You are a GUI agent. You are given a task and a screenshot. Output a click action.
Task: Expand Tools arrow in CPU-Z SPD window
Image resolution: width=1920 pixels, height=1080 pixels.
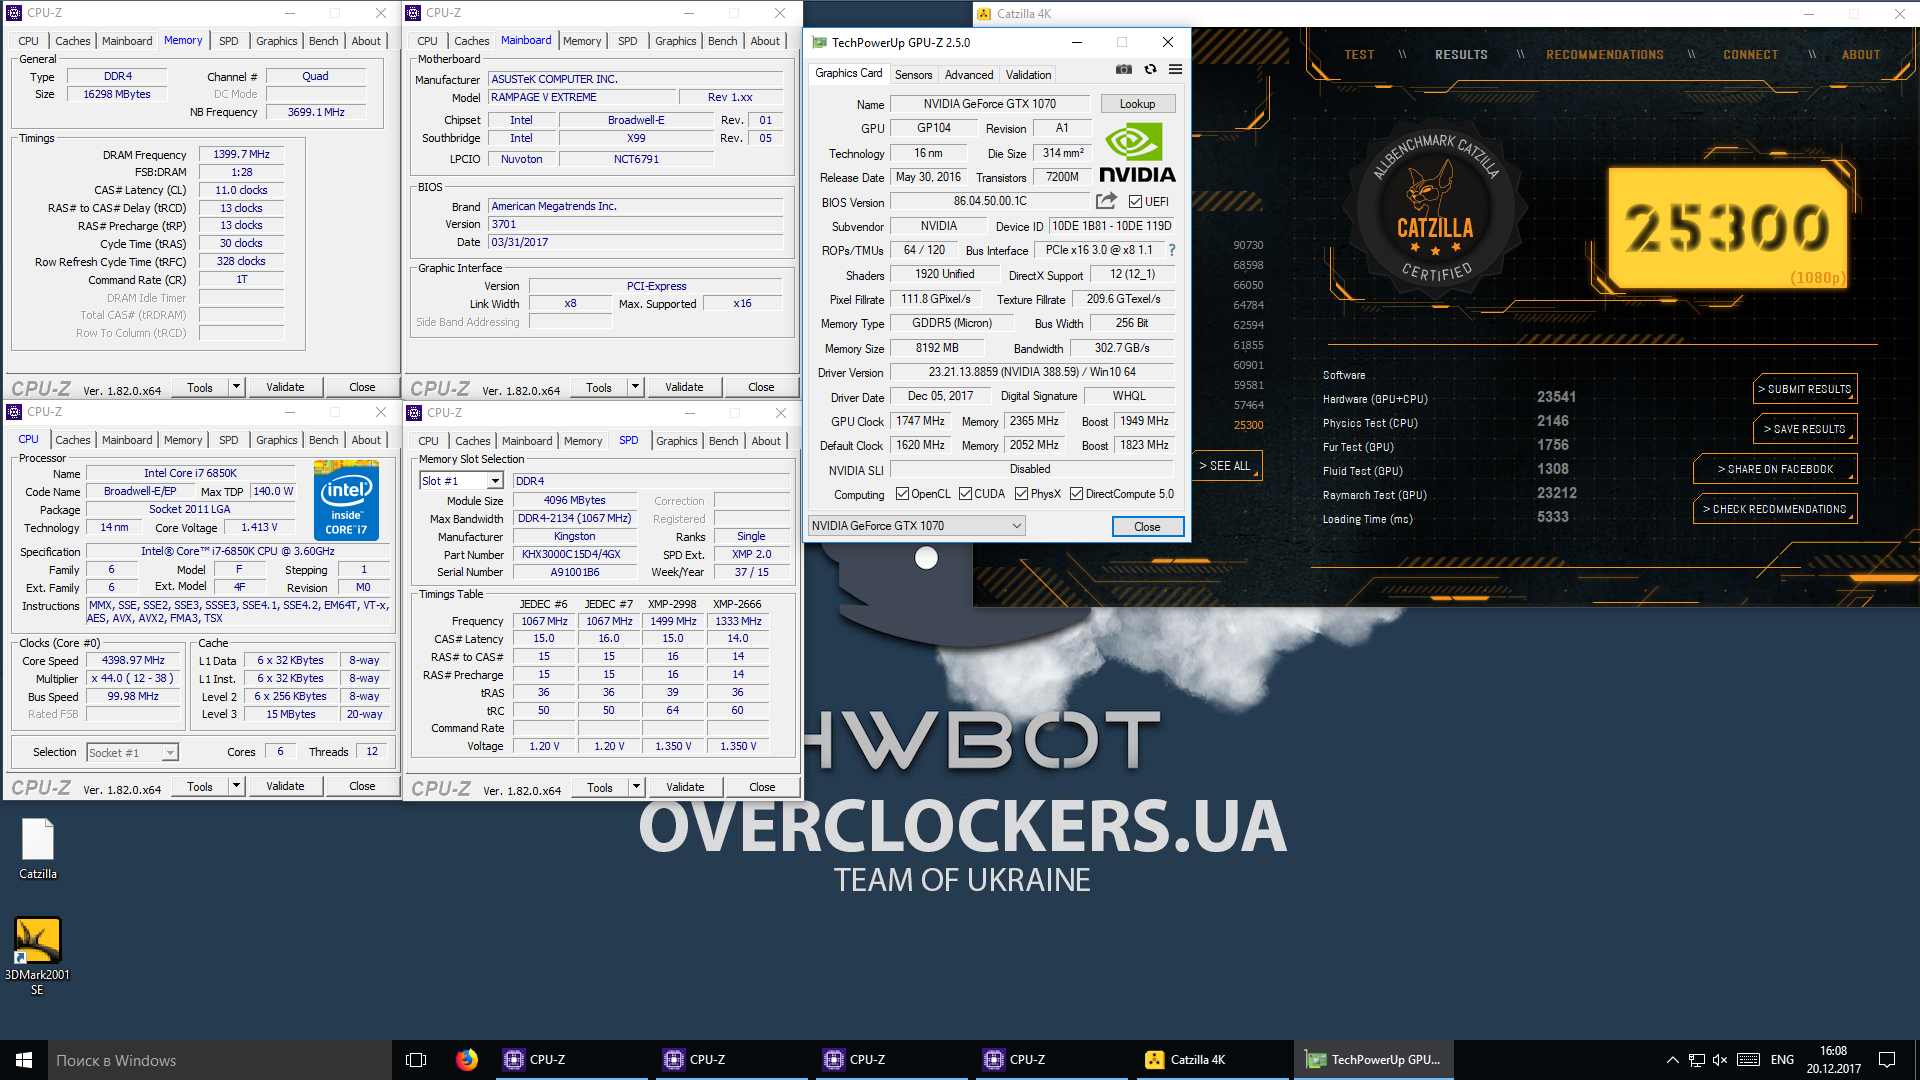point(636,787)
